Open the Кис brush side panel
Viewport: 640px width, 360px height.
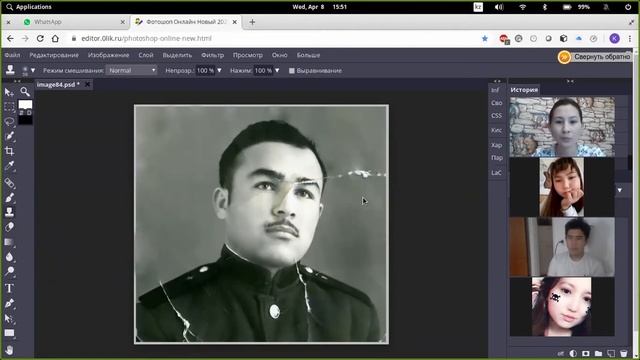pos(496,131)
